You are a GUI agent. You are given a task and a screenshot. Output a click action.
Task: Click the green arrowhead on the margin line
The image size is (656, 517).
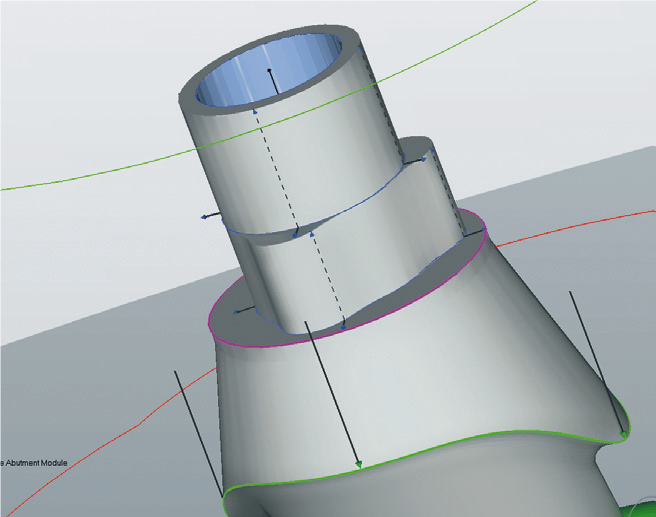click(x=358, y=464)
